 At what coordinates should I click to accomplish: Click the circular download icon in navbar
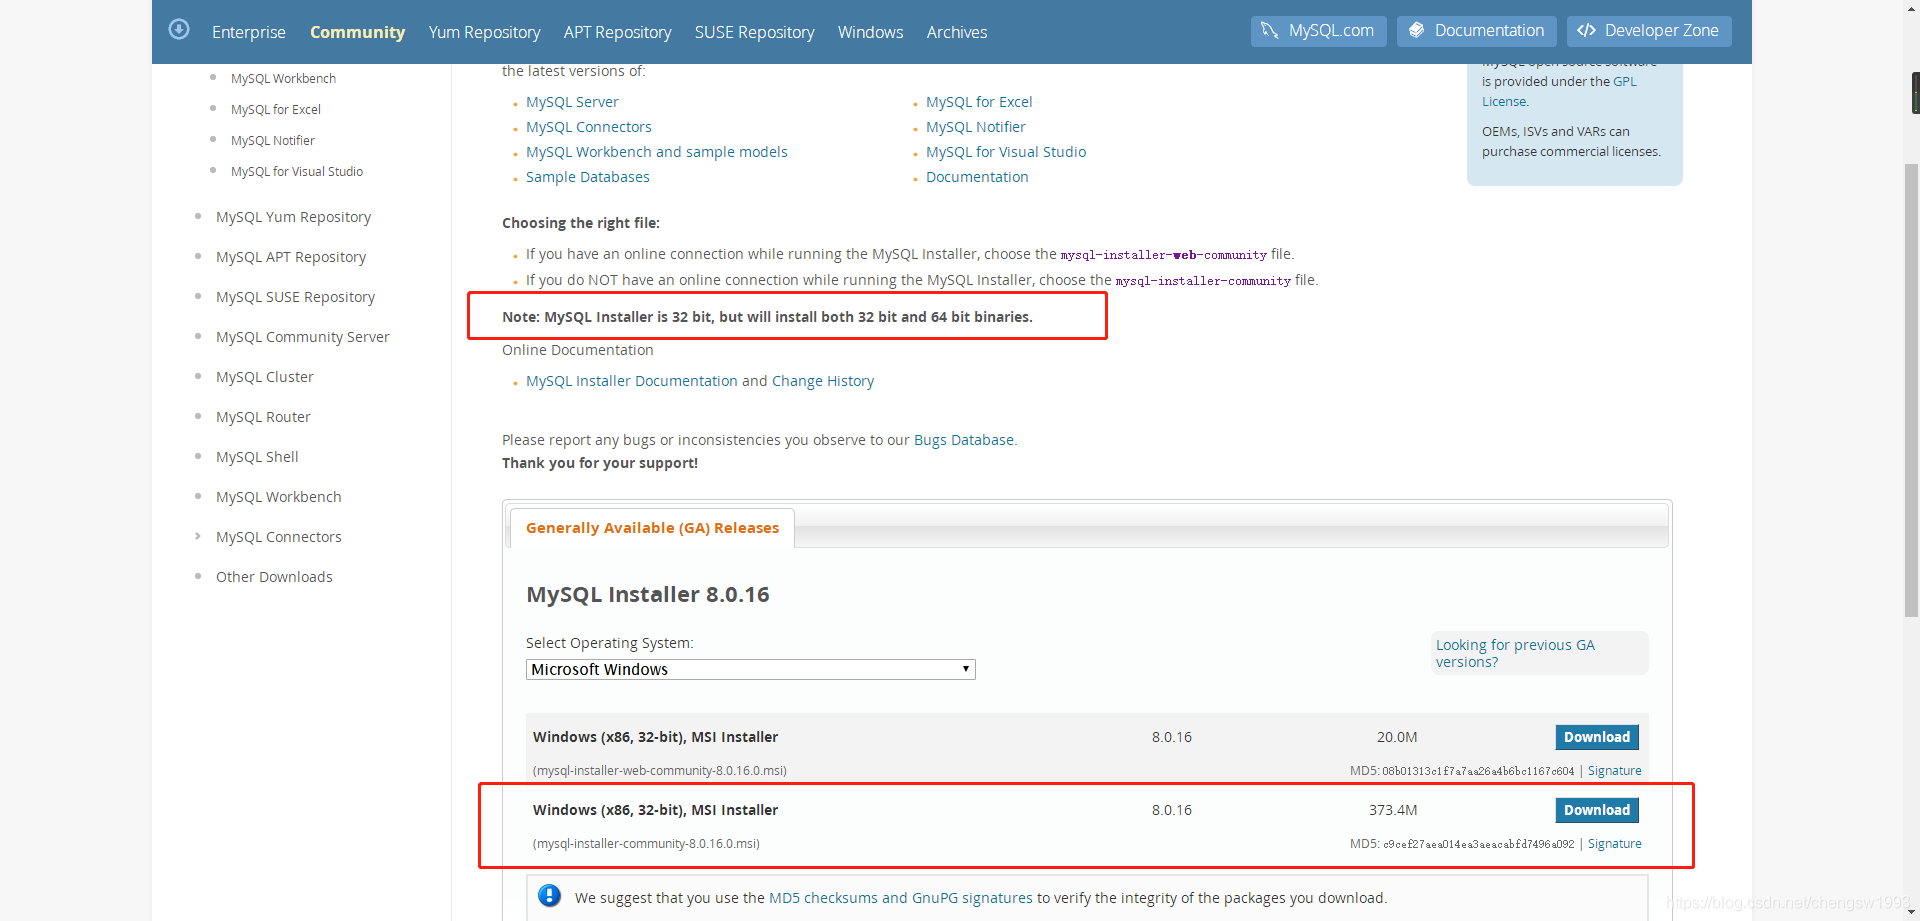(x=179, y=30)
